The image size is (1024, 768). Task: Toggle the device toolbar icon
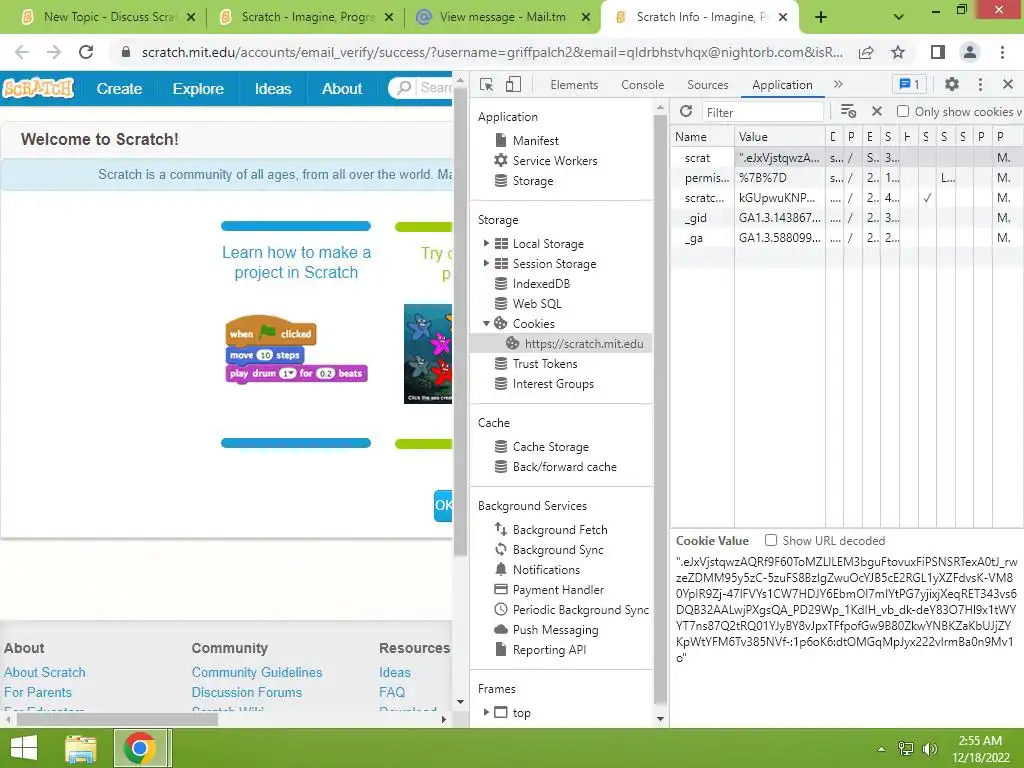pos(513,84)
